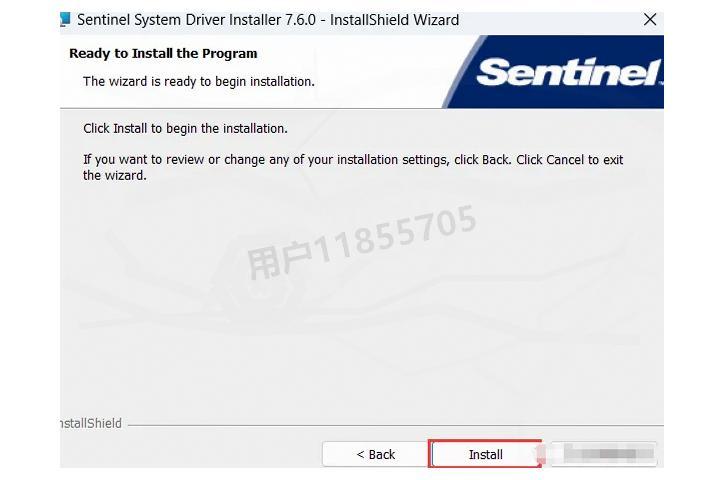Click the InstallShield label near bottom
This screenshot has width=724, height=480.
click(x=91, y=423)
